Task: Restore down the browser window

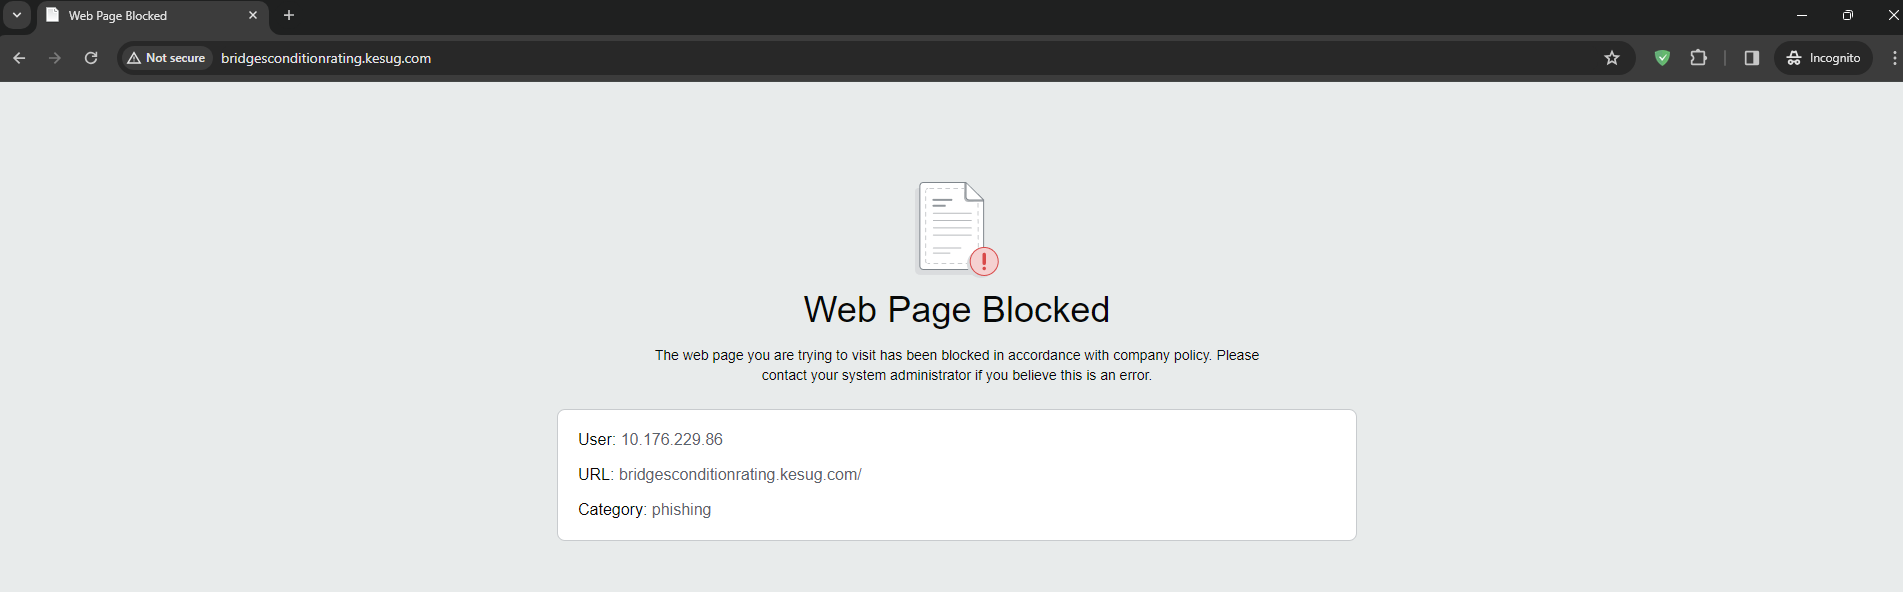Action: coord(1848,15)
